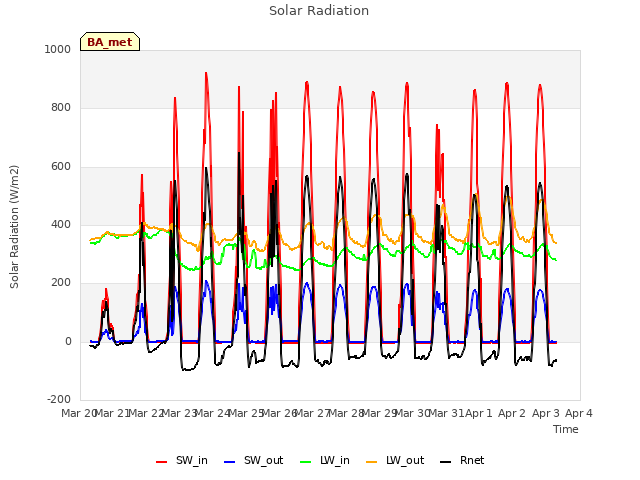The width and height of the screenshot is (640, 480).
Task: Click the 600 y-axis tick label
Action: click(61, 167)
